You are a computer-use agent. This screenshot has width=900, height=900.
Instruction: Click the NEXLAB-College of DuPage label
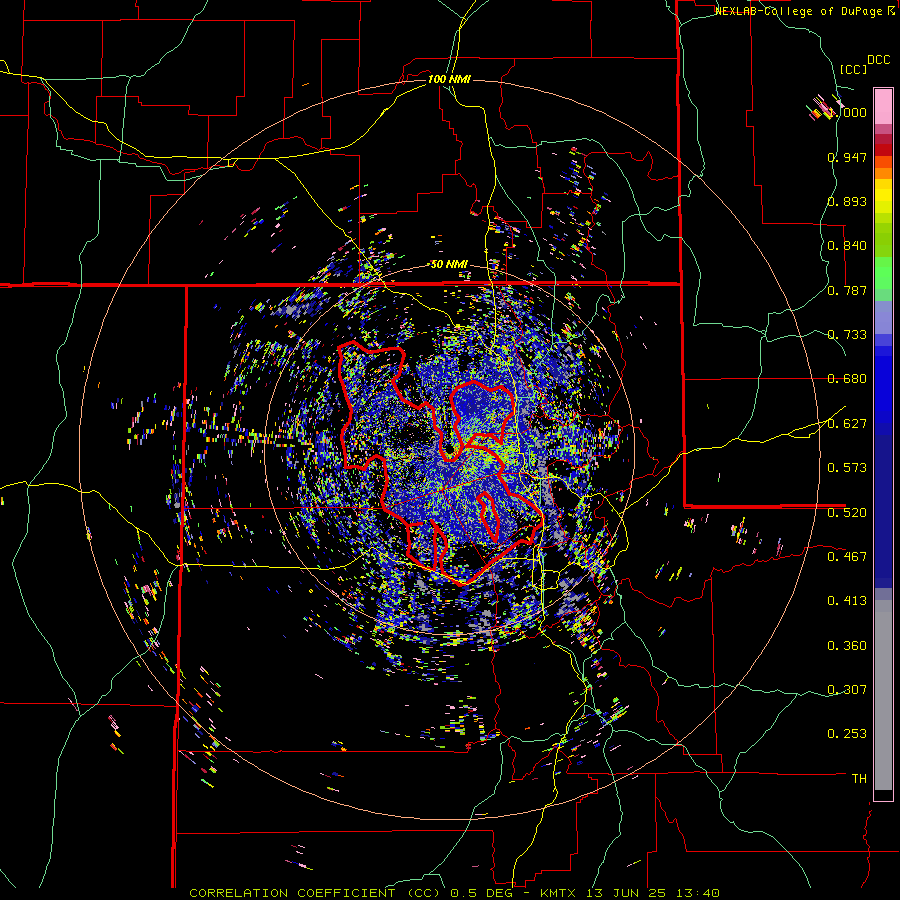(x=799, y=11)
